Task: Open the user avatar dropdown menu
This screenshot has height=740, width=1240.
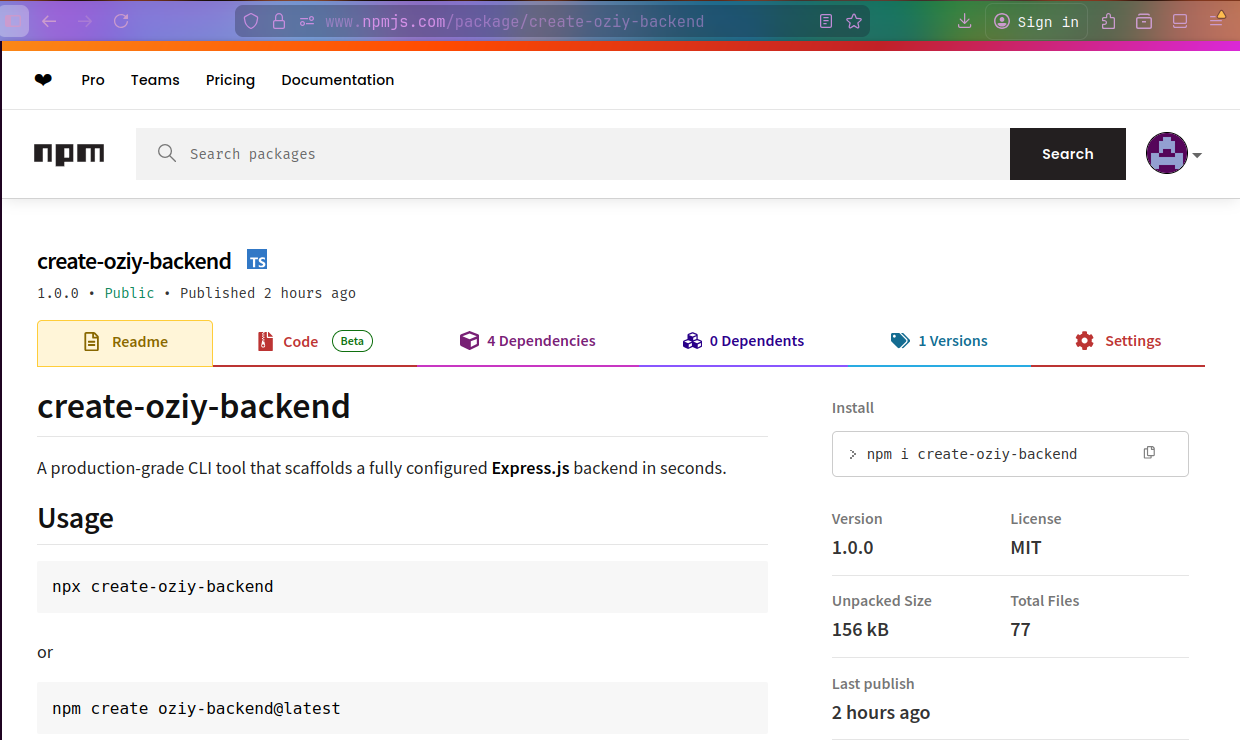Action: [x=1166, y=153]
